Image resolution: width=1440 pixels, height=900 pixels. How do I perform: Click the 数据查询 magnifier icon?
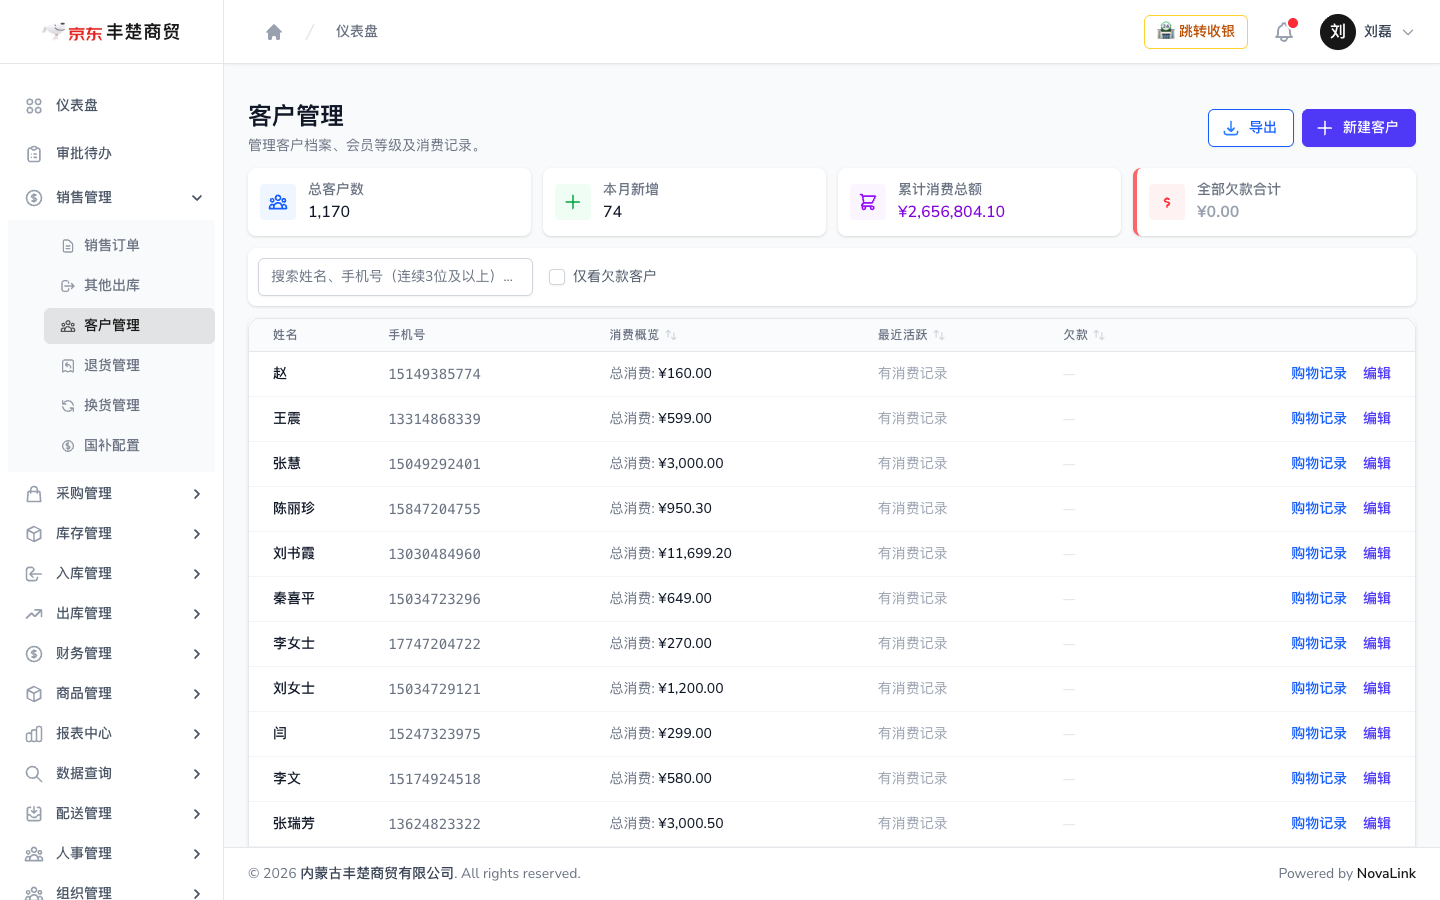point(34,774)
